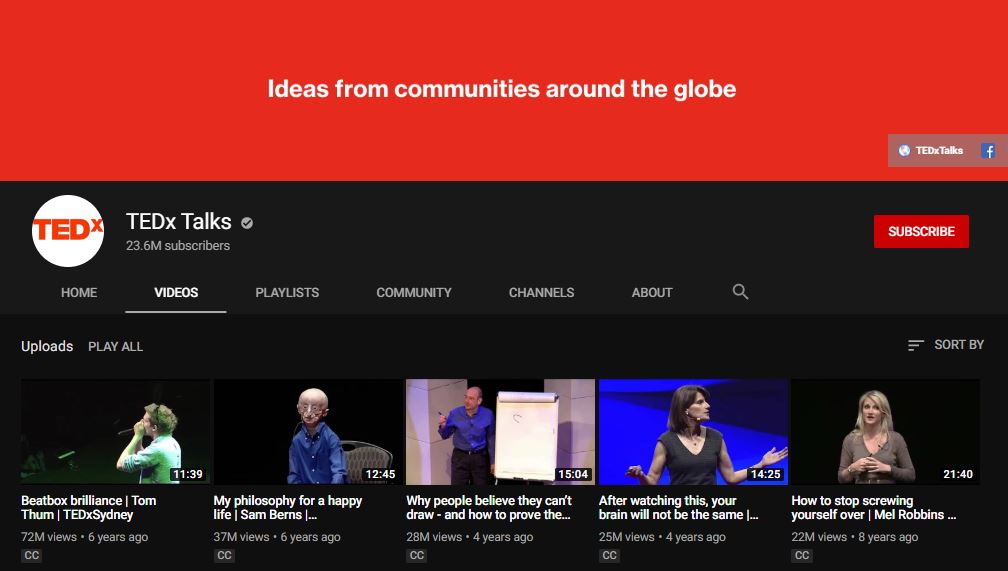The image size is (1008, 571).
Task: Click the 23.6M subscribers text
Action: point(178,246)
